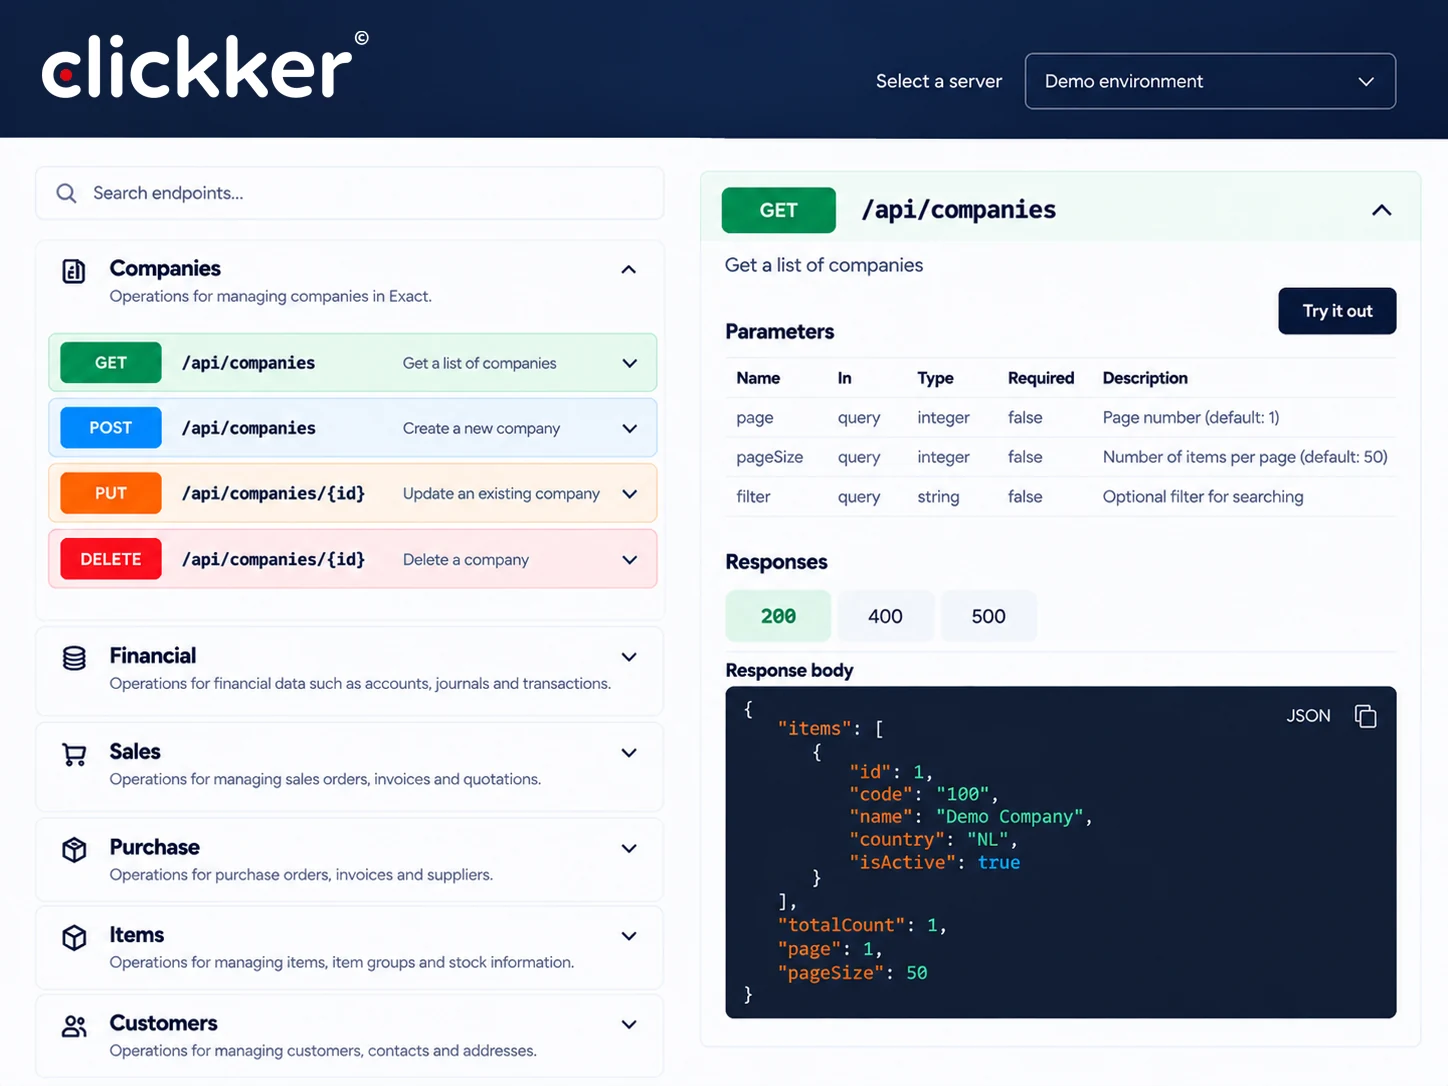Click the red DELETE method badge

111,559
